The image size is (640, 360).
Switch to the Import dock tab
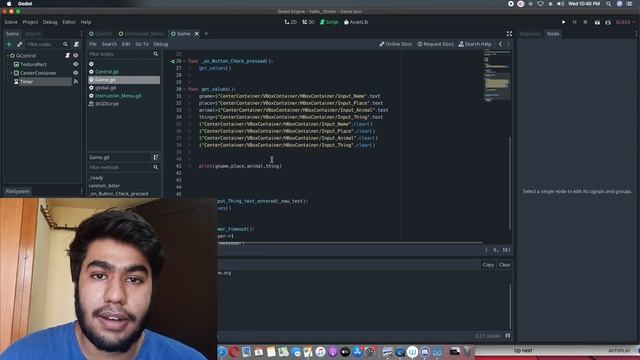click(x=33, y=34)
